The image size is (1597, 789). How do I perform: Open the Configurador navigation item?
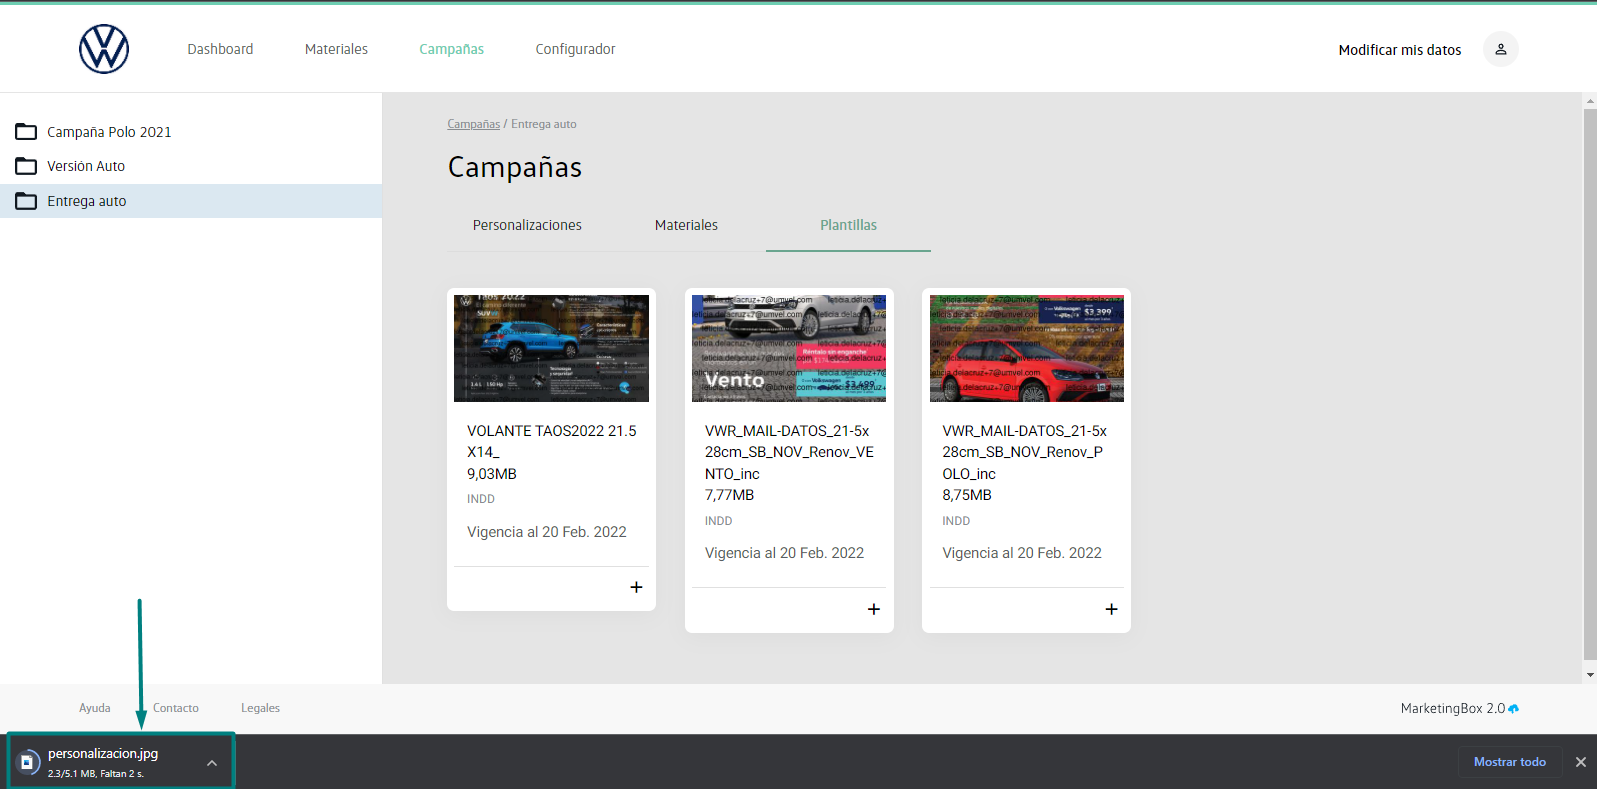[575, 49]
